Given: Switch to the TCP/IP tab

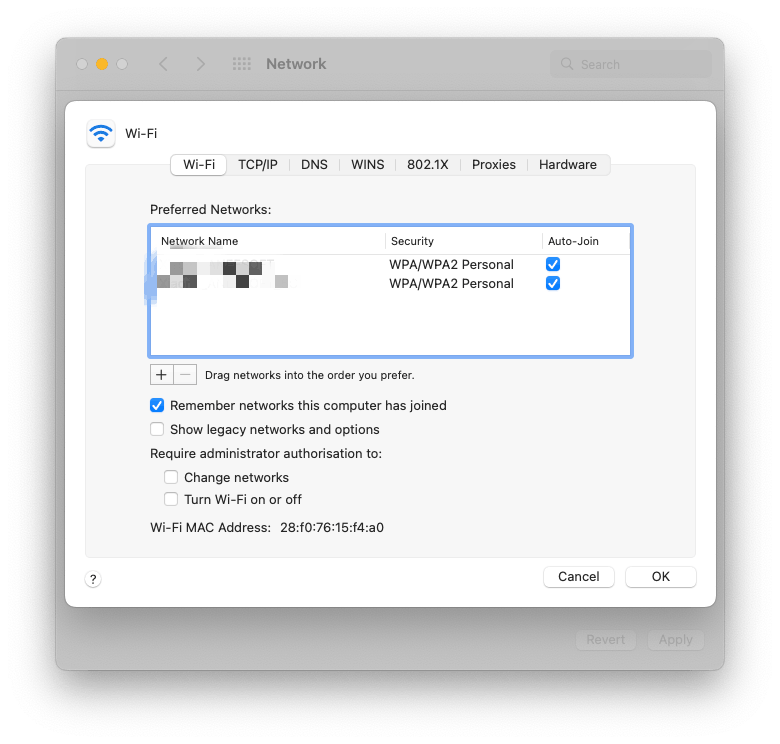Looking at the screenshot, I should [258, 165].
